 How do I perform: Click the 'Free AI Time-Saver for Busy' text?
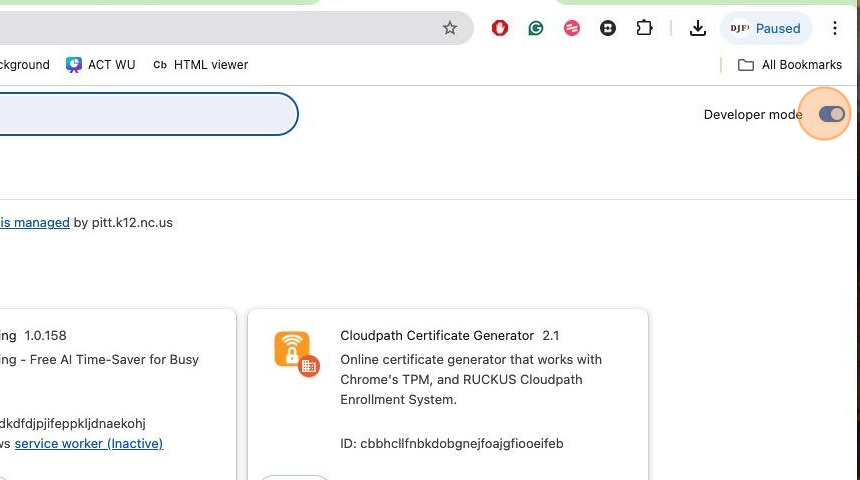[114, 360]
